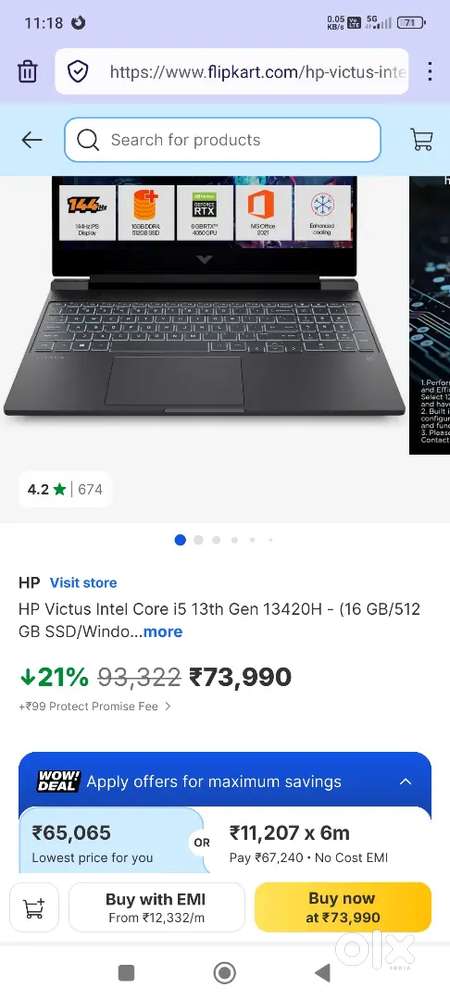Screen dimensions: 450x1000
Task: Click the Buy with EMI button
Action: tap(156, 907)
